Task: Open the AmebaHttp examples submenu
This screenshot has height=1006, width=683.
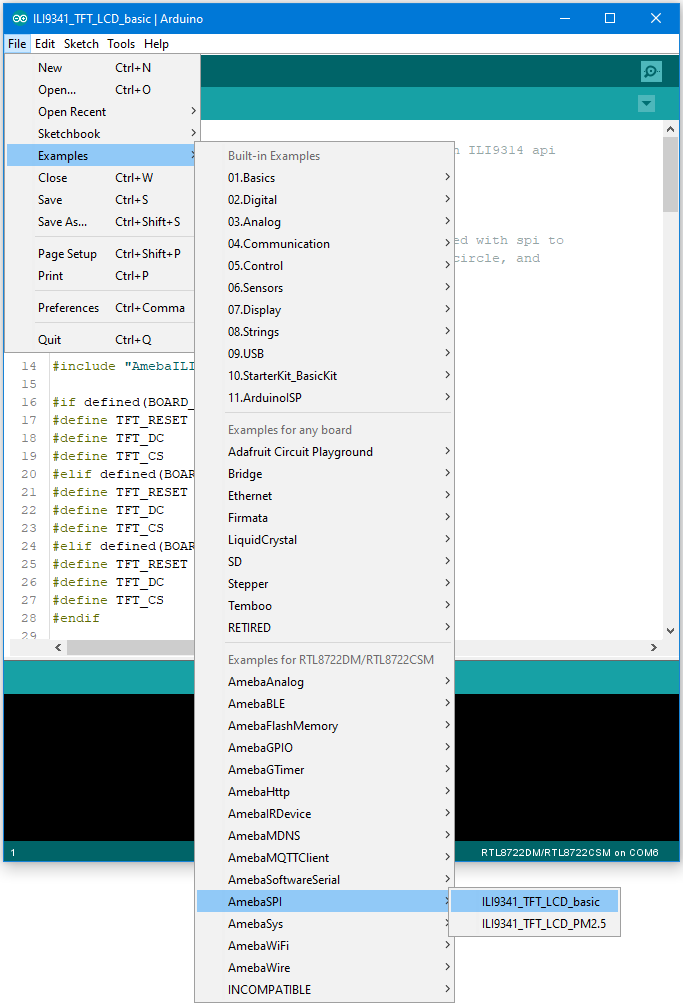Action: 325,791
